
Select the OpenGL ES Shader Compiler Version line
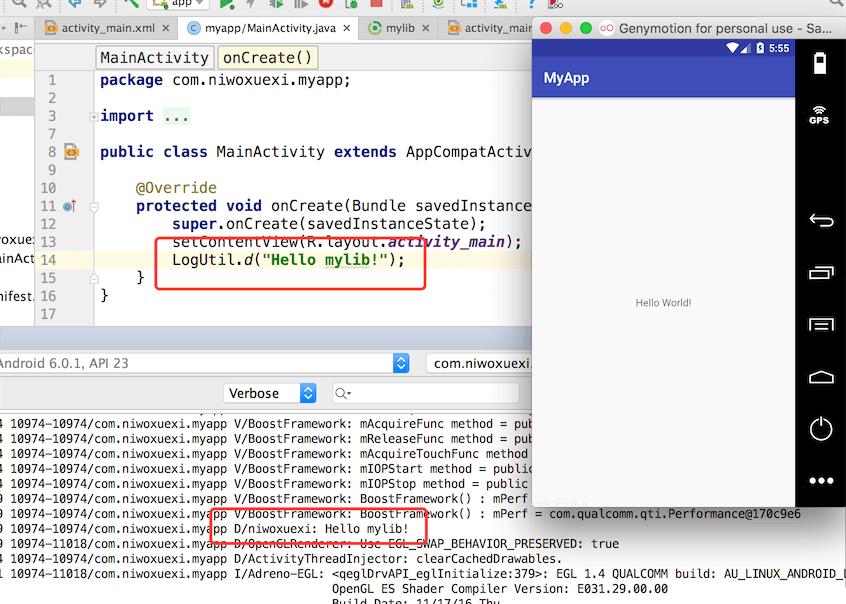coord(500,589)
